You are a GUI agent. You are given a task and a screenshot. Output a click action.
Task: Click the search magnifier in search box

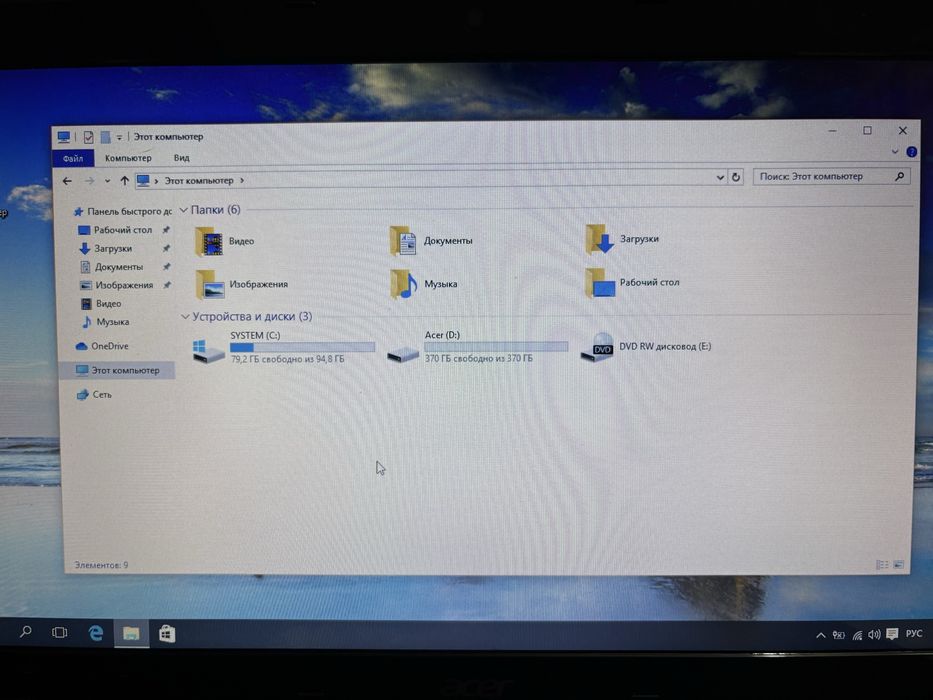point(899,176)
